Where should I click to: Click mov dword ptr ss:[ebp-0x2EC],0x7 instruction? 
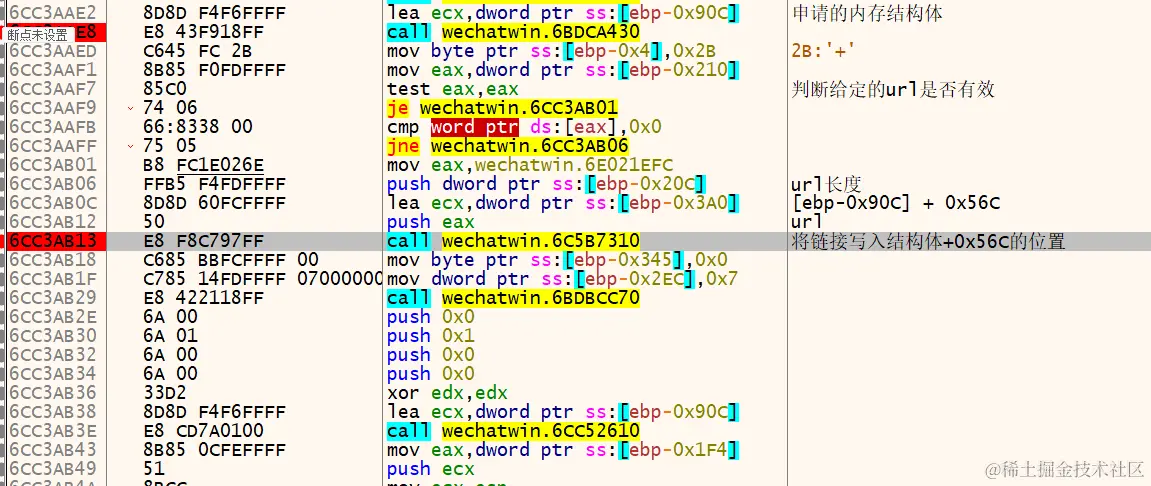562,279
